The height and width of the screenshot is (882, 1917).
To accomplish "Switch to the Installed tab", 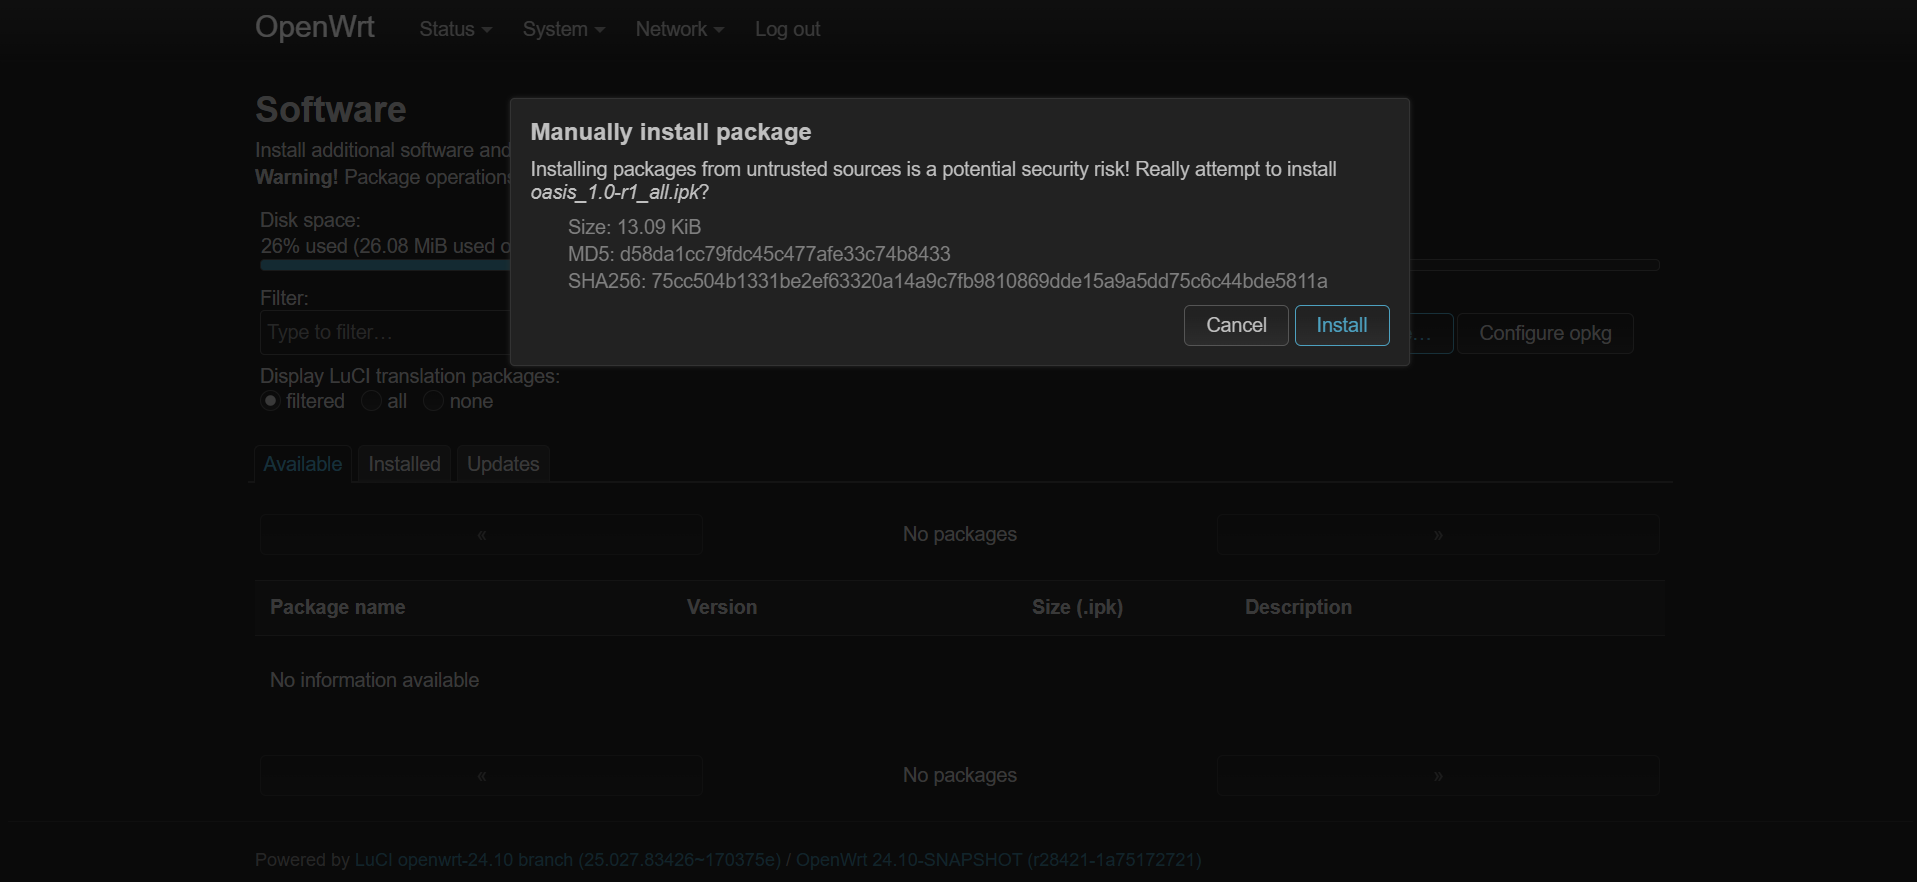I will 404,464.
